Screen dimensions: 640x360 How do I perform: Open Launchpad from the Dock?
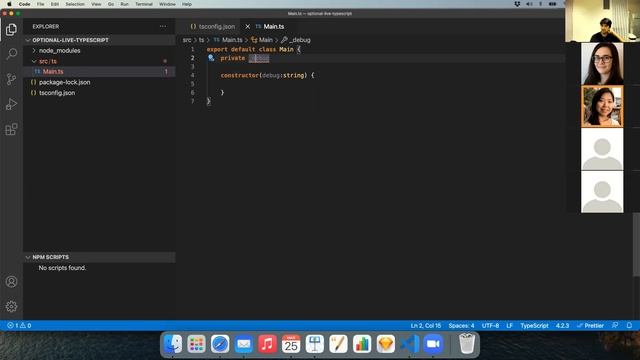(x=196, y=344)
